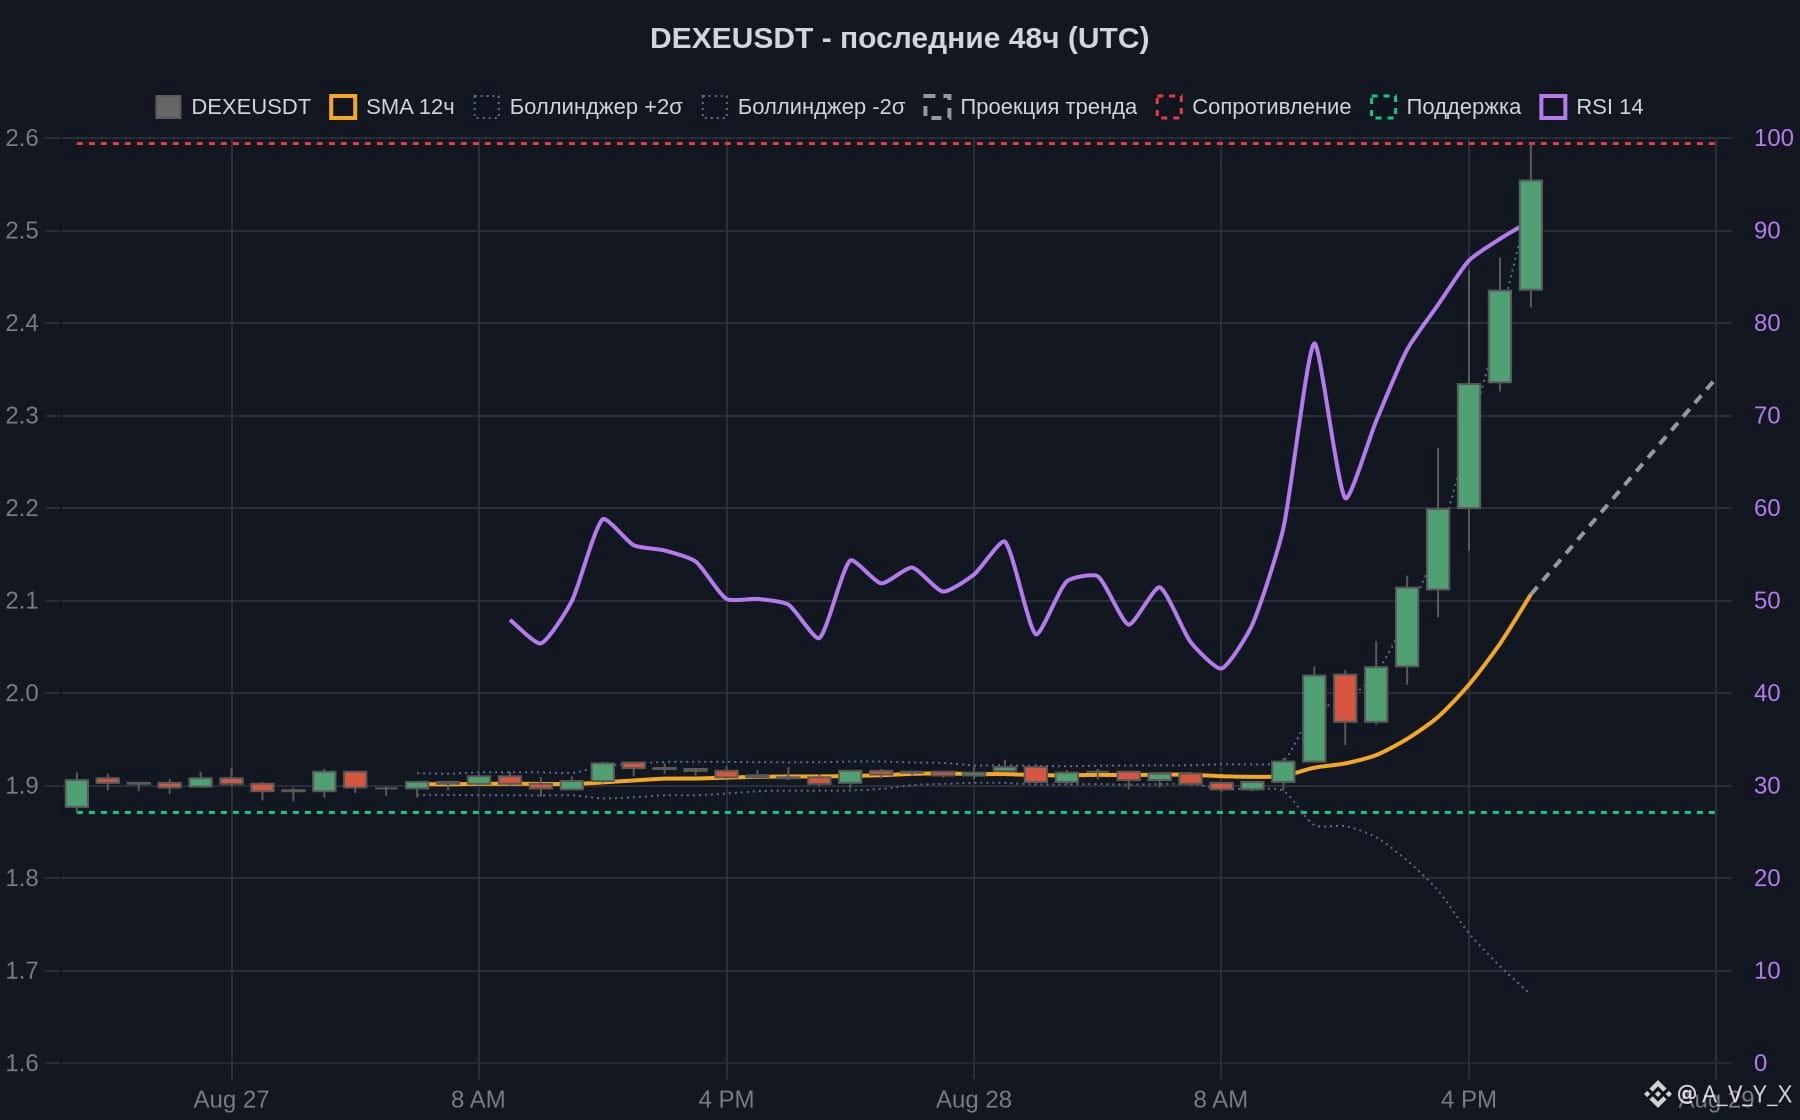The height and width of the screenshot is (1120, 1800).
Task: Click the 2.1 price axis label
Action: point(22,601)
